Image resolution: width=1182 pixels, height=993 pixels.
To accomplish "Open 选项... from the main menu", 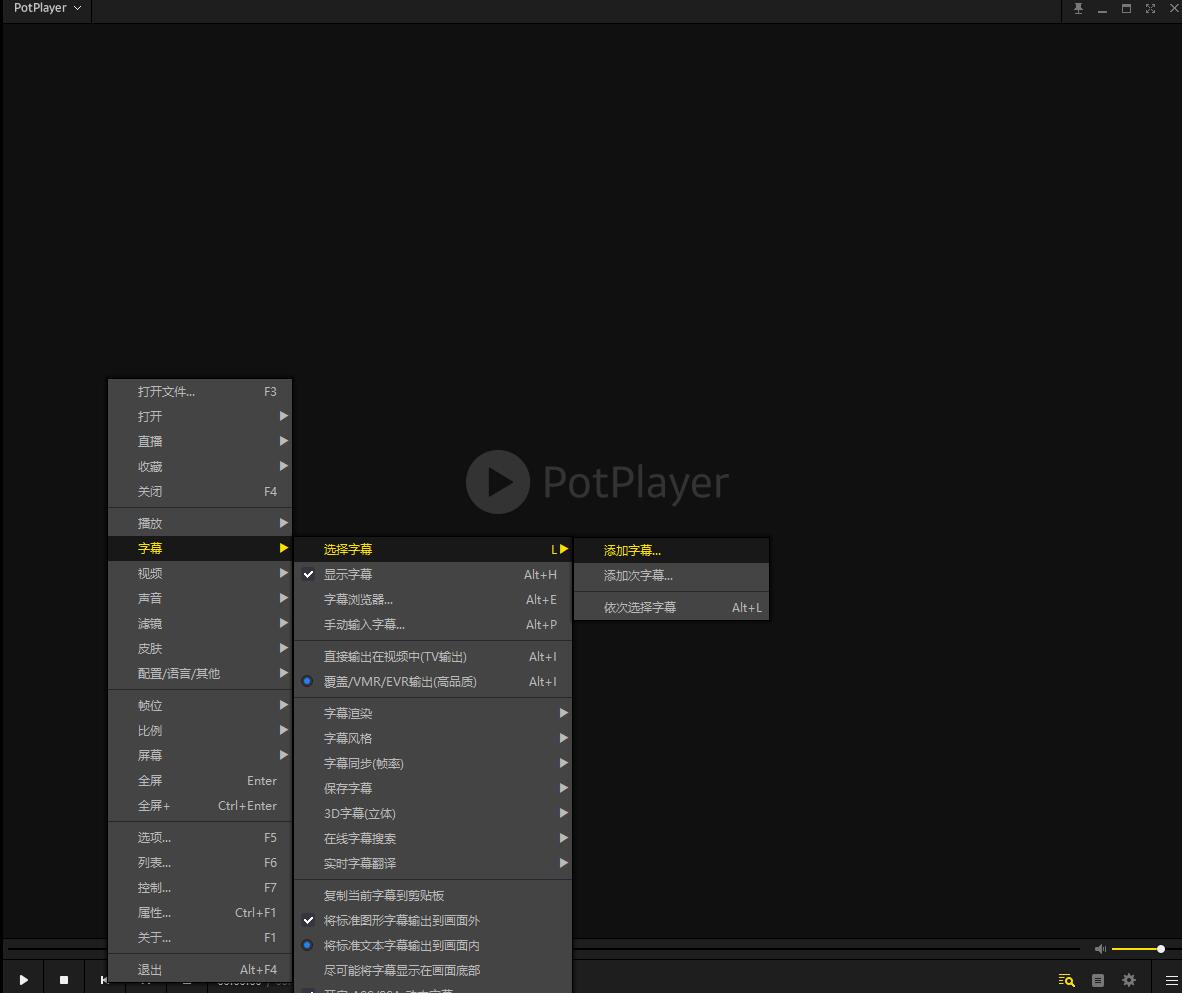I will tap(200, 838).
